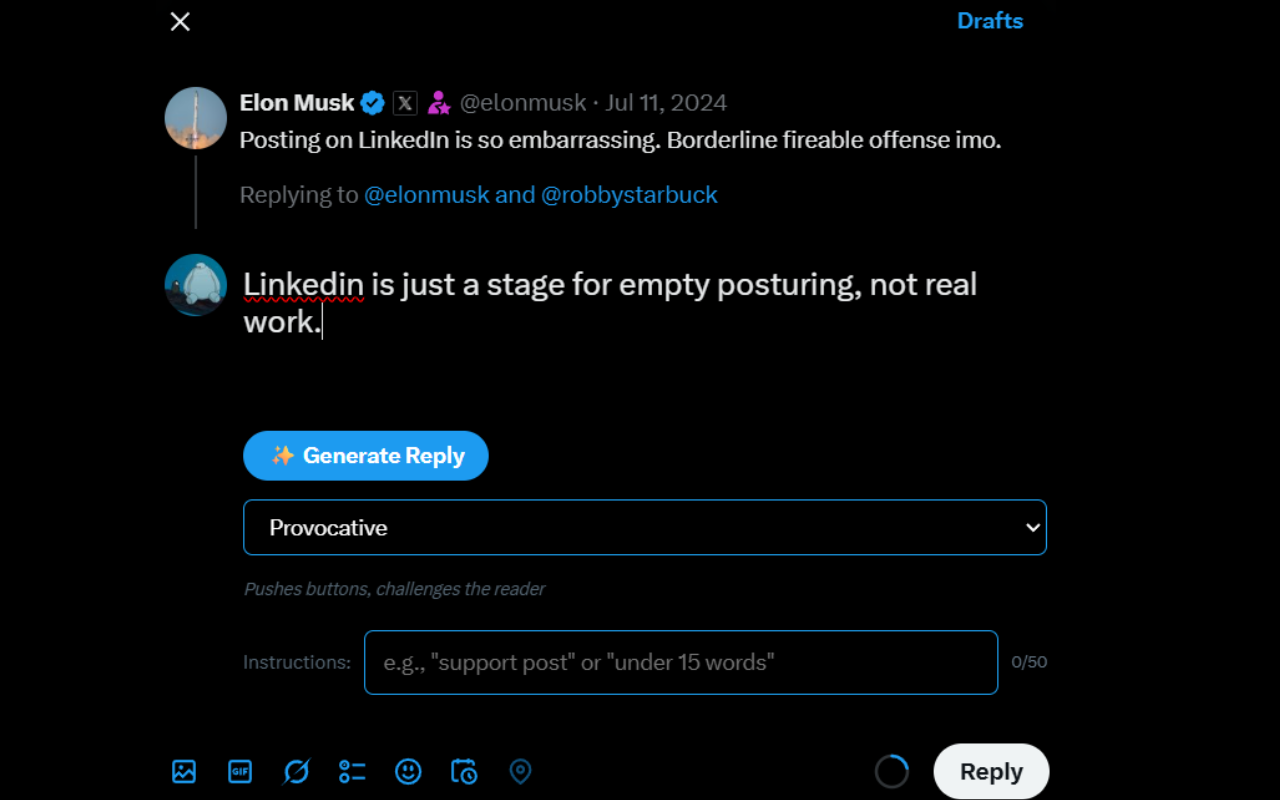This screenshot has width=1280, height=800.
Task: Click the Generate Reply button
Action: coord(366,455)
